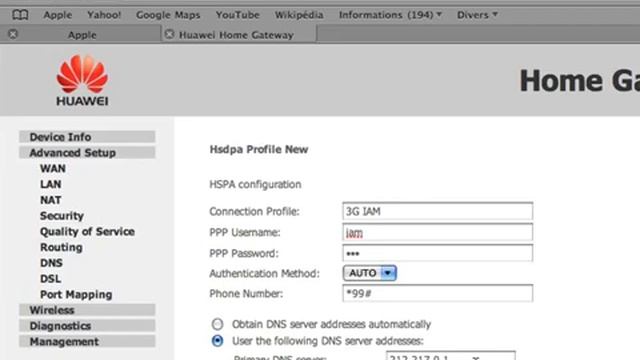Collapse the Advanced Setup menu

click(87, 153)
